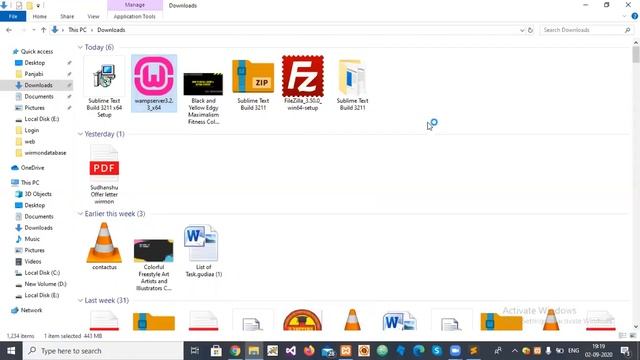640x360 pixels.
Task: Switch to large icons view layout icon
Action: point(633,336)
